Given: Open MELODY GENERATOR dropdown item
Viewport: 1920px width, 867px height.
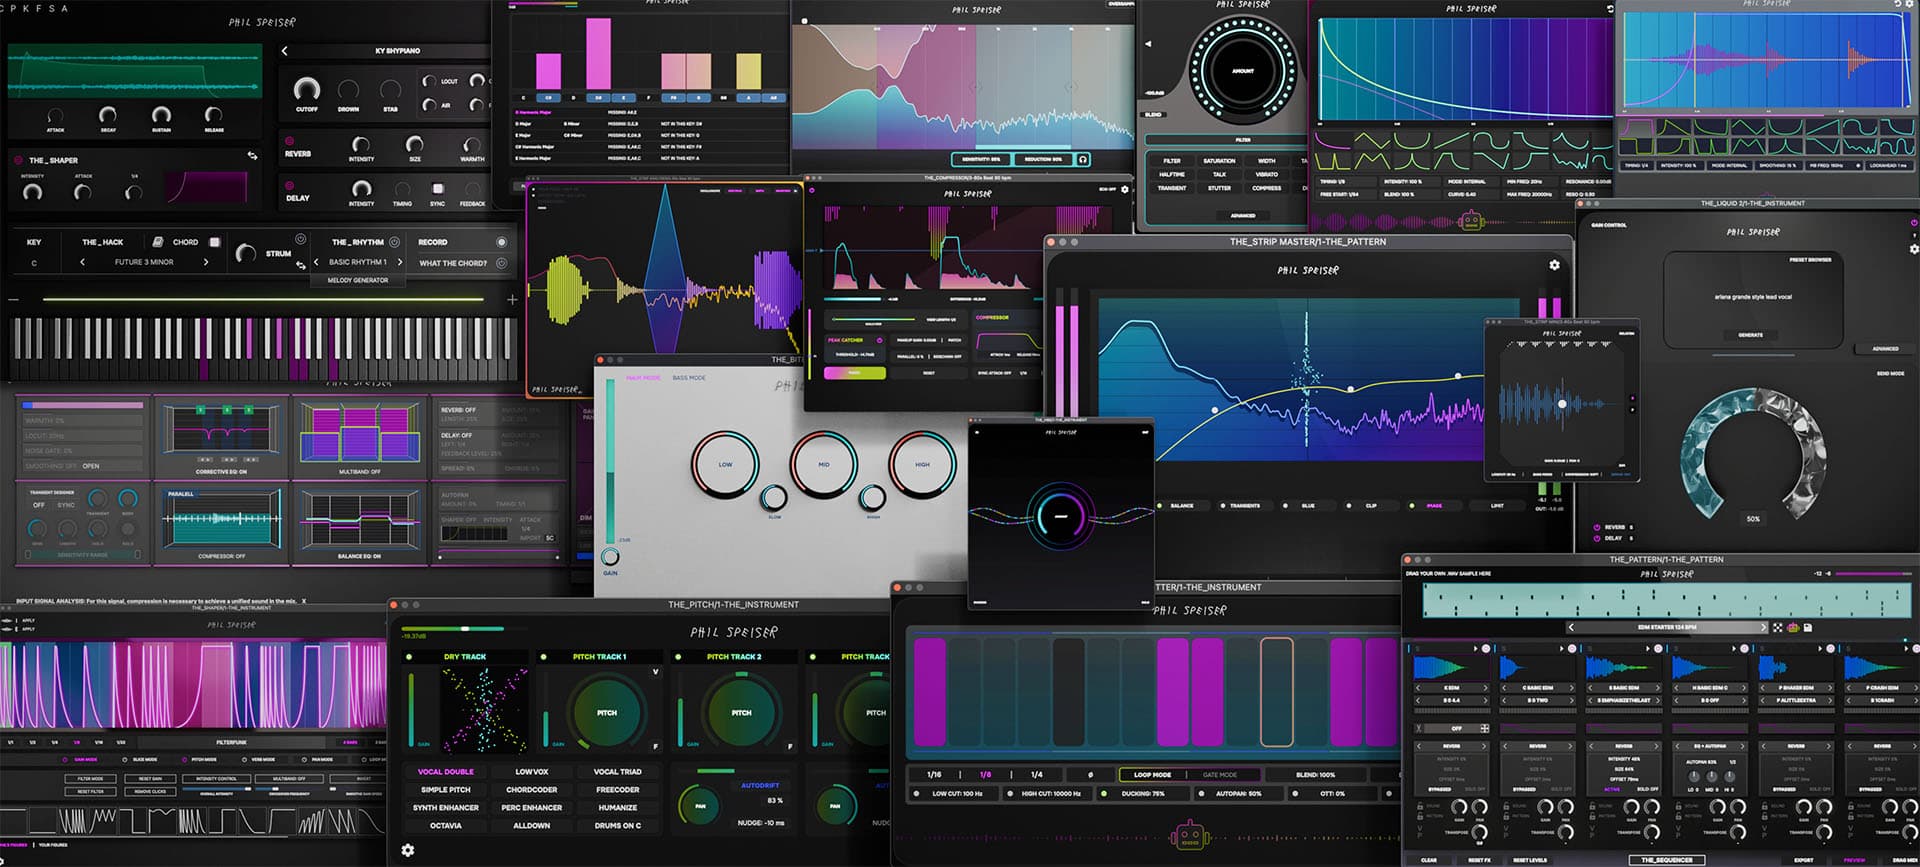Looking at the screenshot, I should pyautogui.click(x=358, y=280).
